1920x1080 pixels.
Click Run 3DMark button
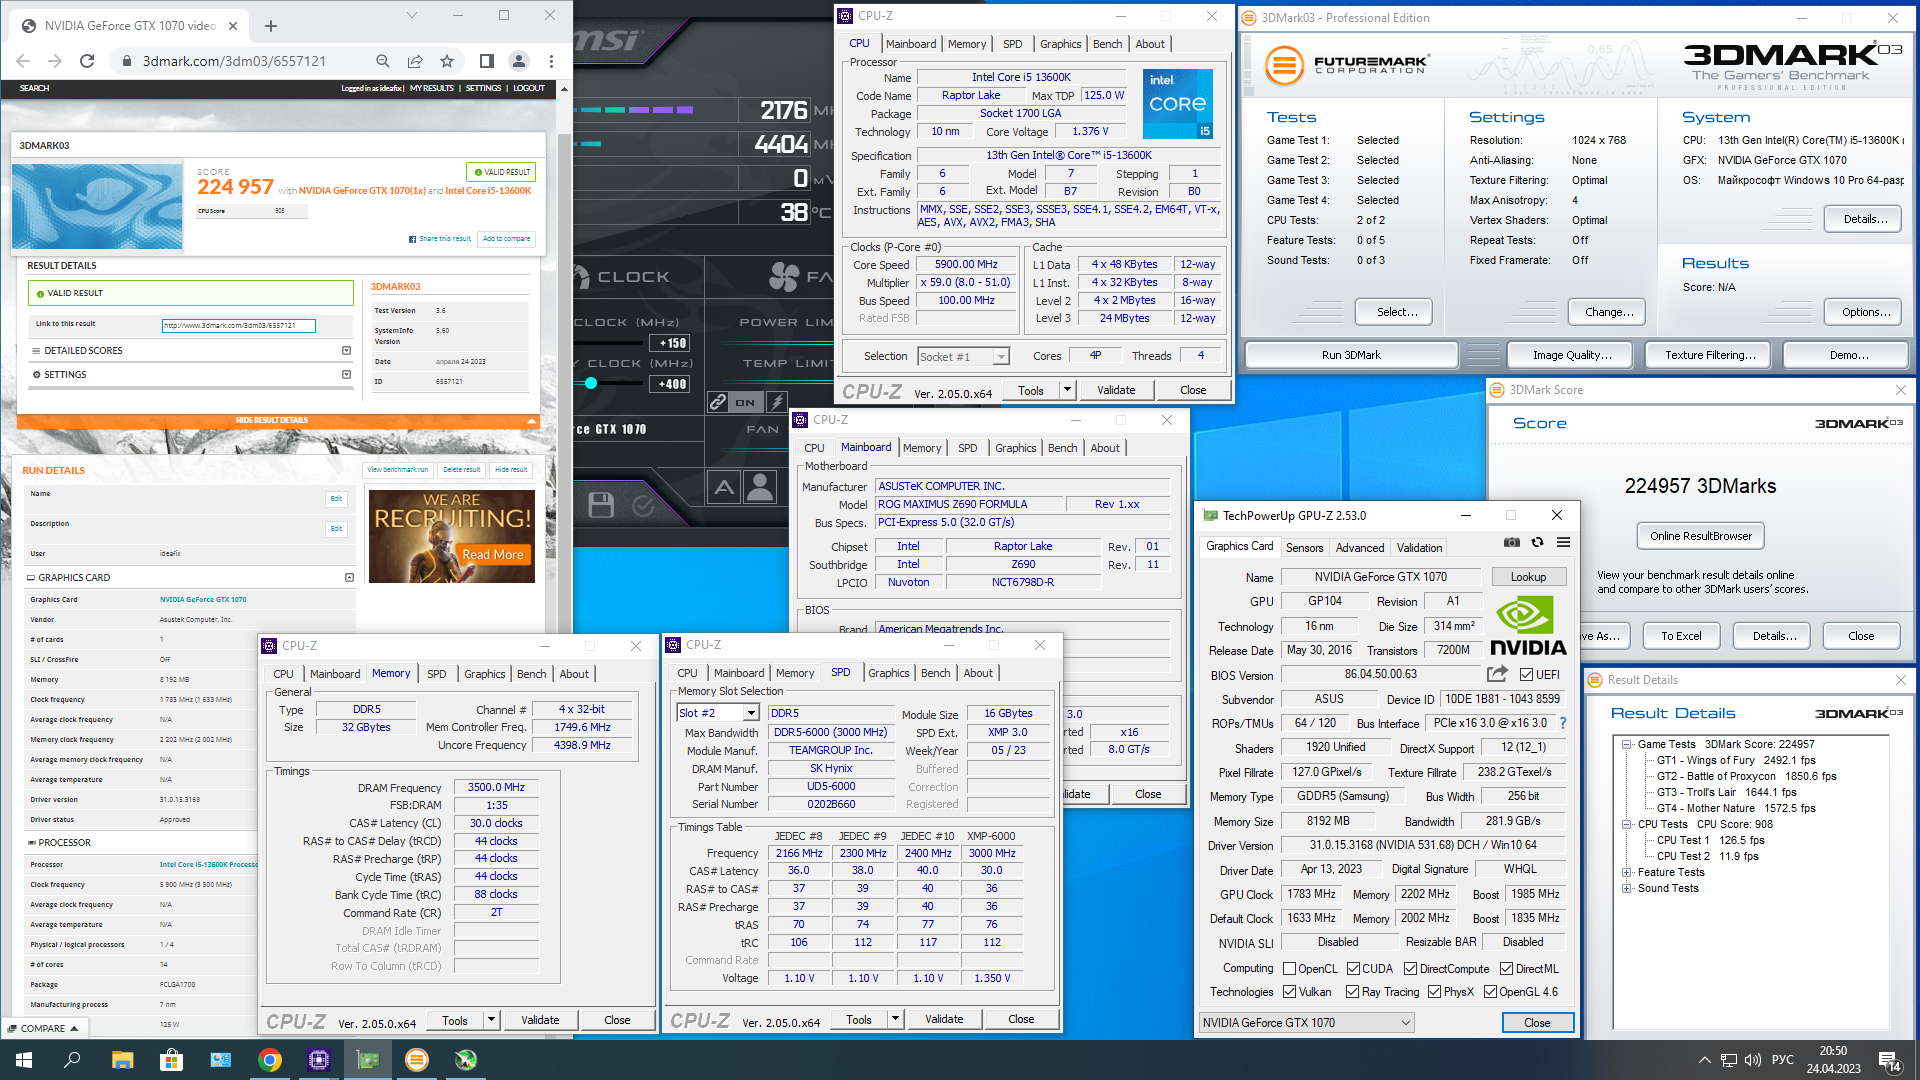pos(1351,355)
